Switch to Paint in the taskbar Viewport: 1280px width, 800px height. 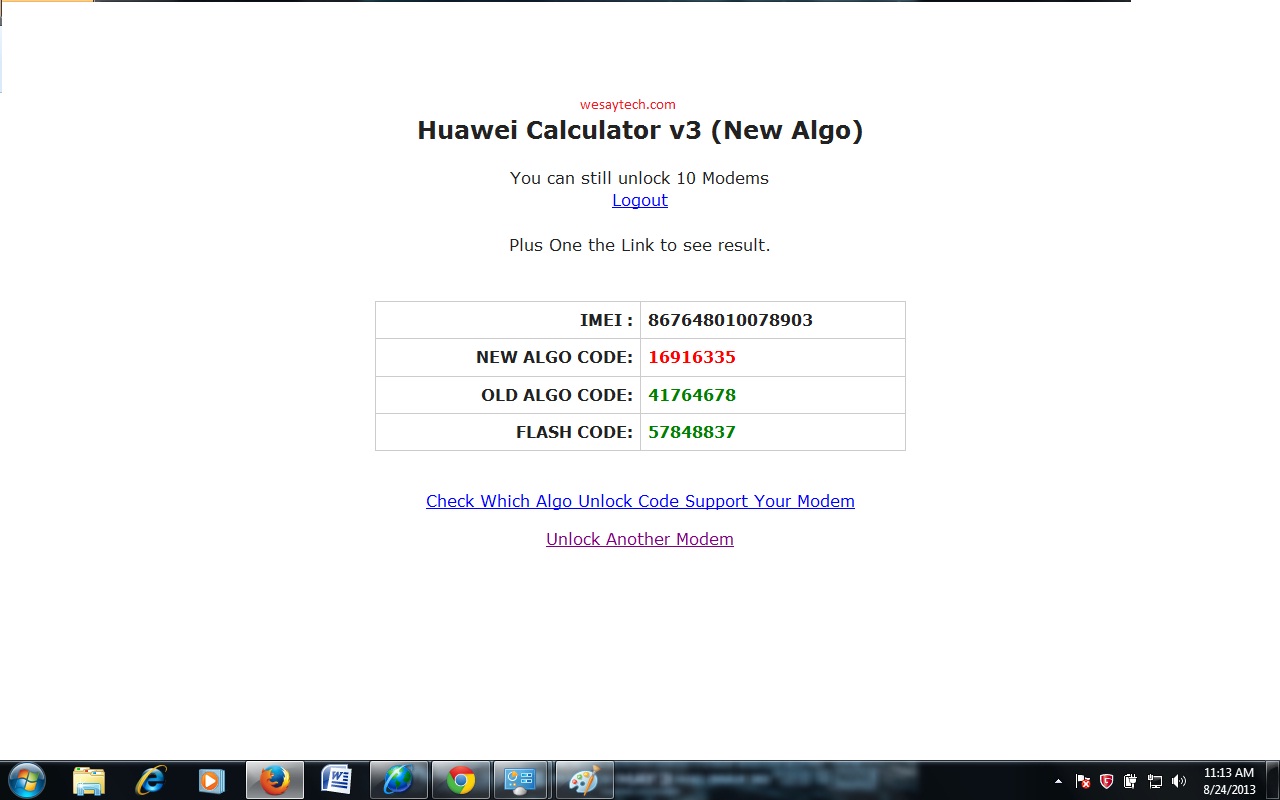(x=585, y=780)
